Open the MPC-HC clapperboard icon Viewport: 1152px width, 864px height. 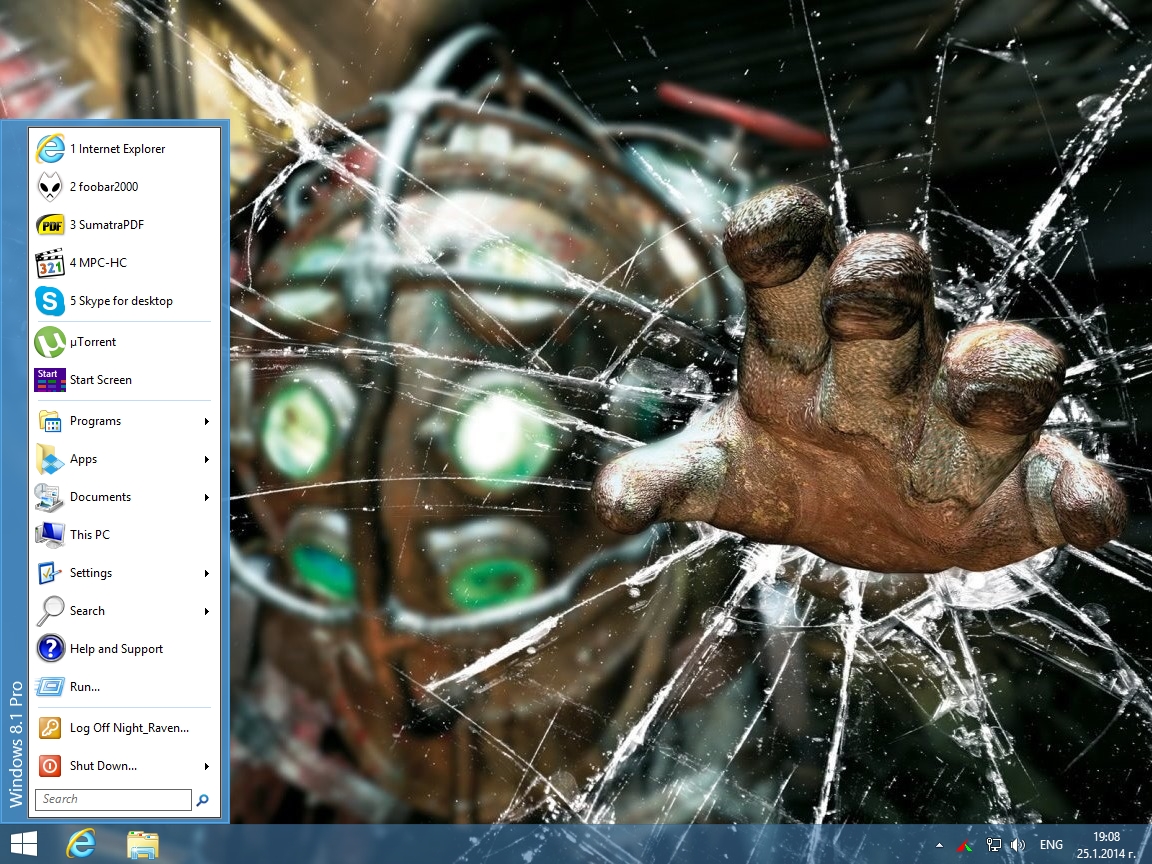pos(50,263)
